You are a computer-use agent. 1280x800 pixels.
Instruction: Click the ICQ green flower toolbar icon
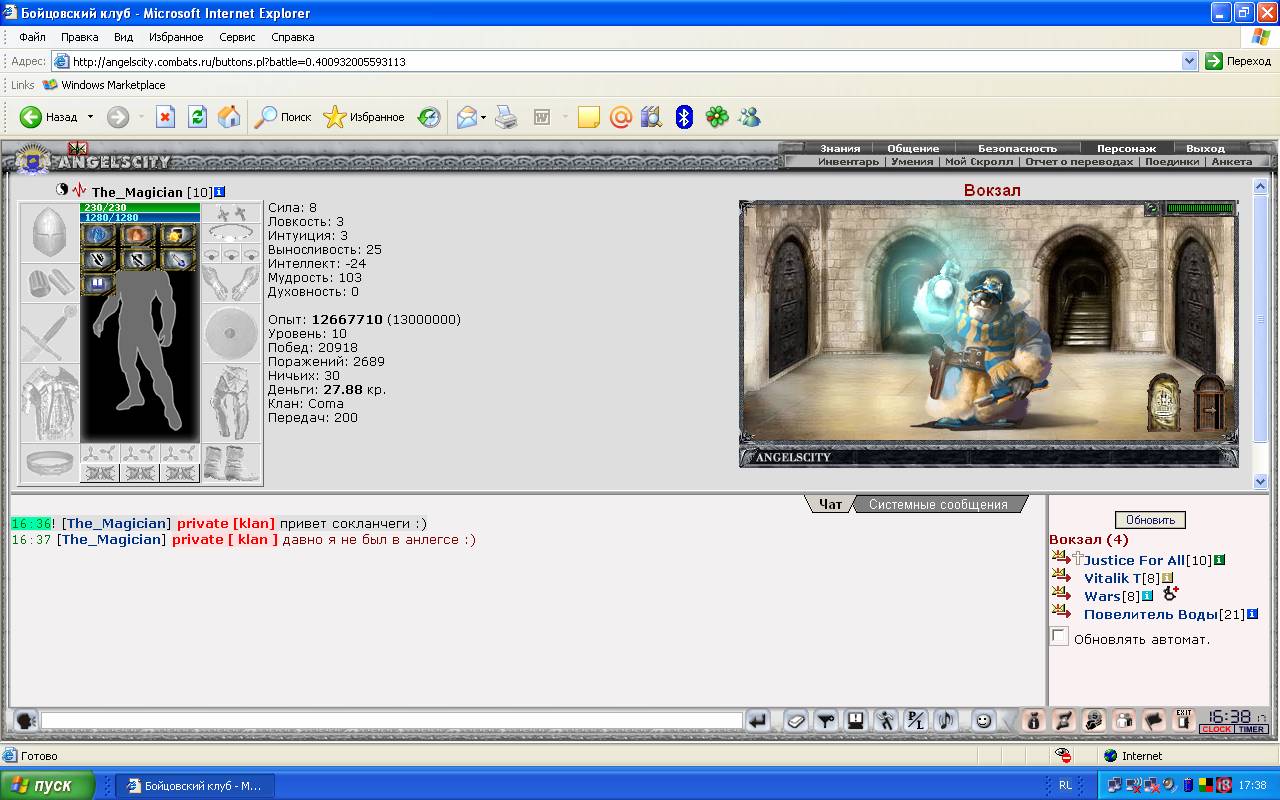[717, 117]
